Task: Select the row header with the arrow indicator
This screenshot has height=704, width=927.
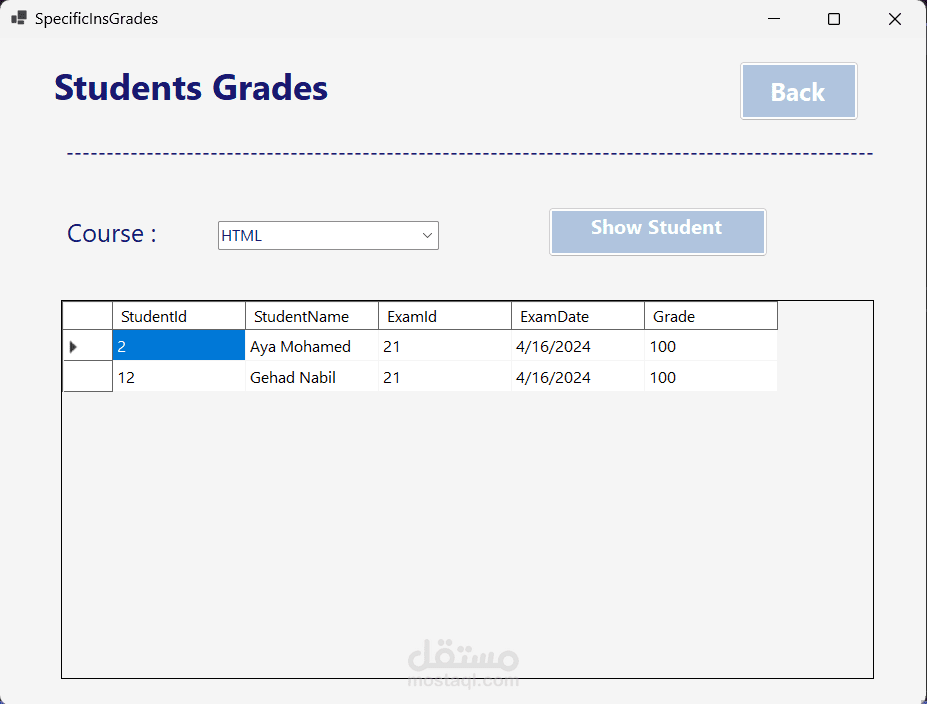Action: click(87, 346)
